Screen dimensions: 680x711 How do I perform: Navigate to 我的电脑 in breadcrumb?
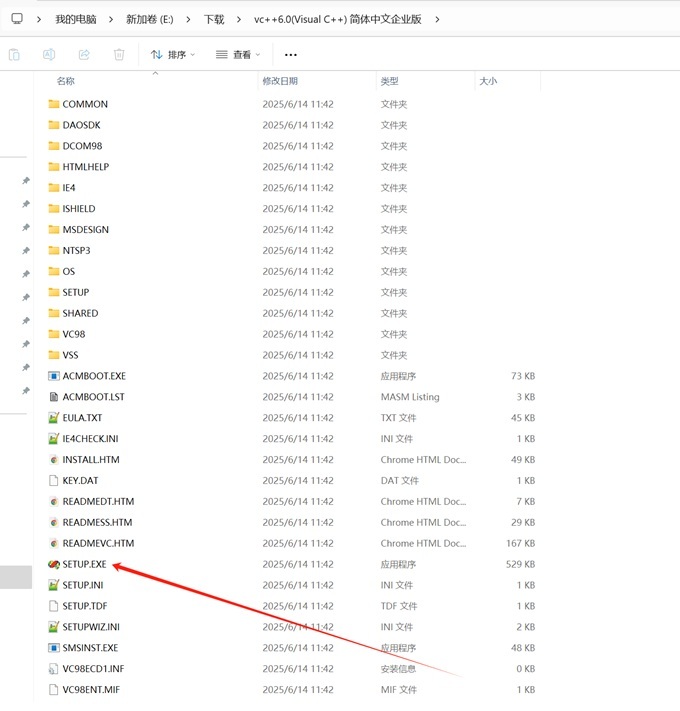[76, 19]
